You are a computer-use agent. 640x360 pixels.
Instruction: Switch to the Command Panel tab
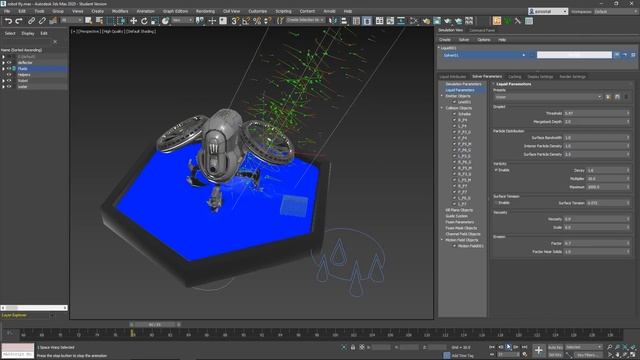(x=482, y=30)
